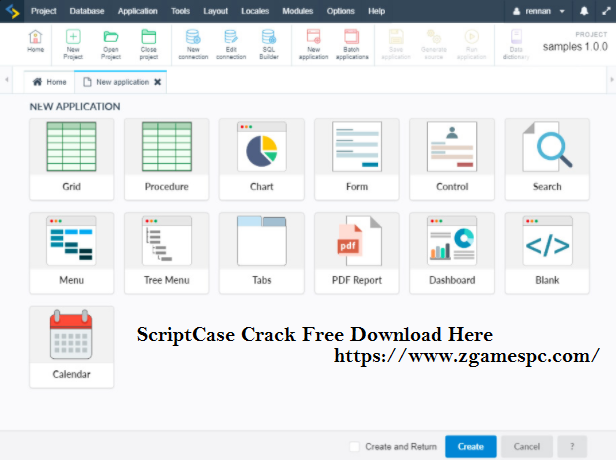The width and height of the screenshot is (616, 460).
Task: Click the Cancel button
Action: (527, 447)
